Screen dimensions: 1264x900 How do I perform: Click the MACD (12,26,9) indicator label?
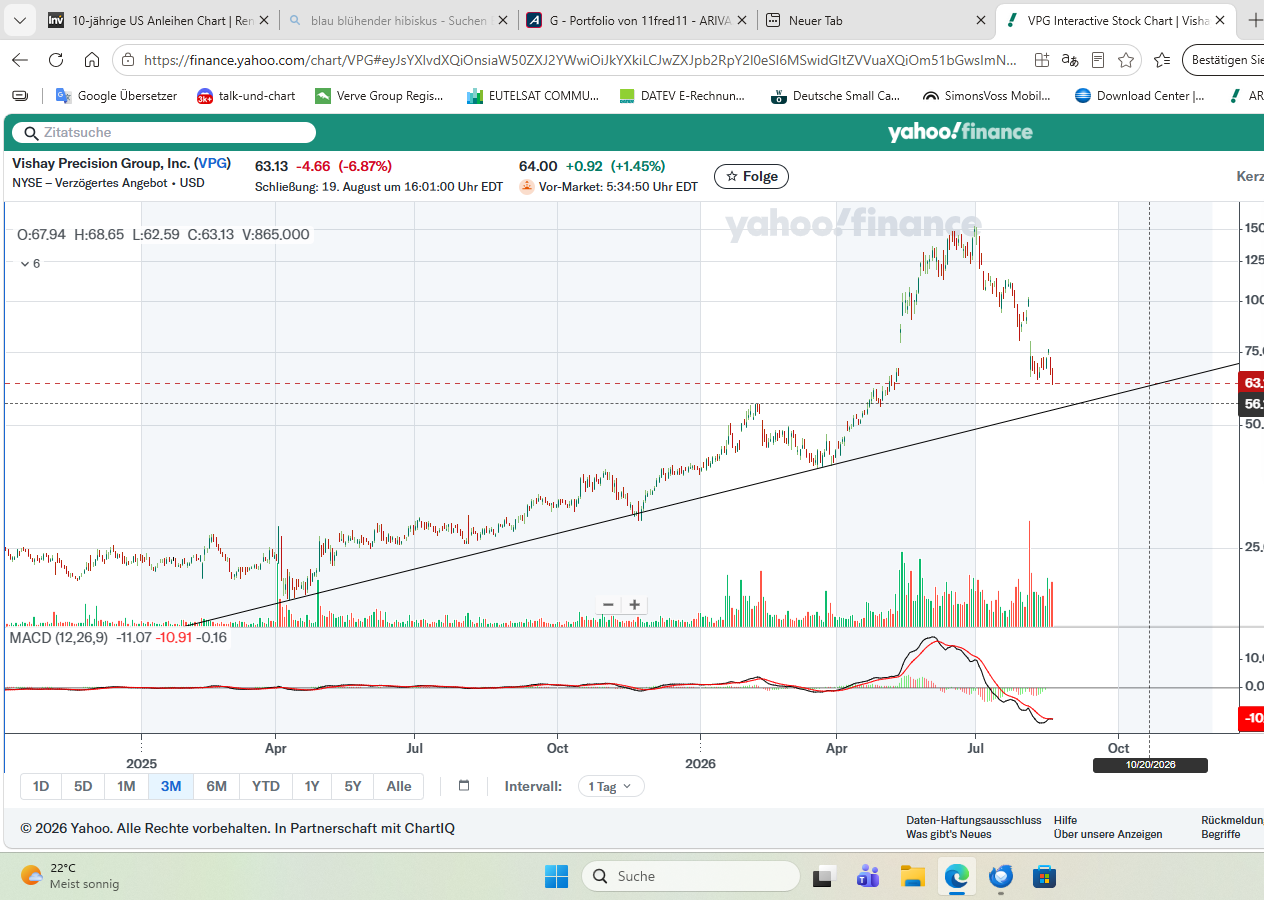click(59, 637)
